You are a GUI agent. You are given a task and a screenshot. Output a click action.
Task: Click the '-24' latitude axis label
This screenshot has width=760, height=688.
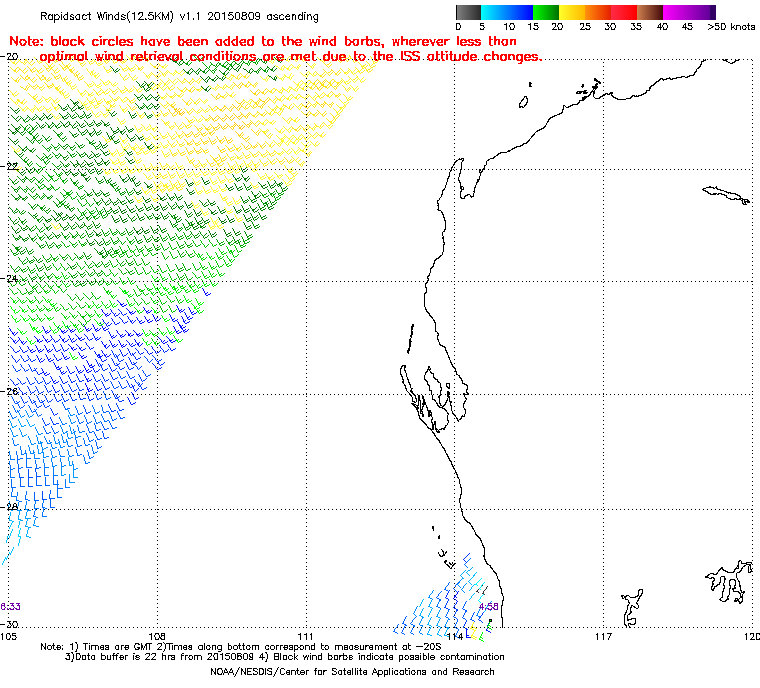[10, 279]
